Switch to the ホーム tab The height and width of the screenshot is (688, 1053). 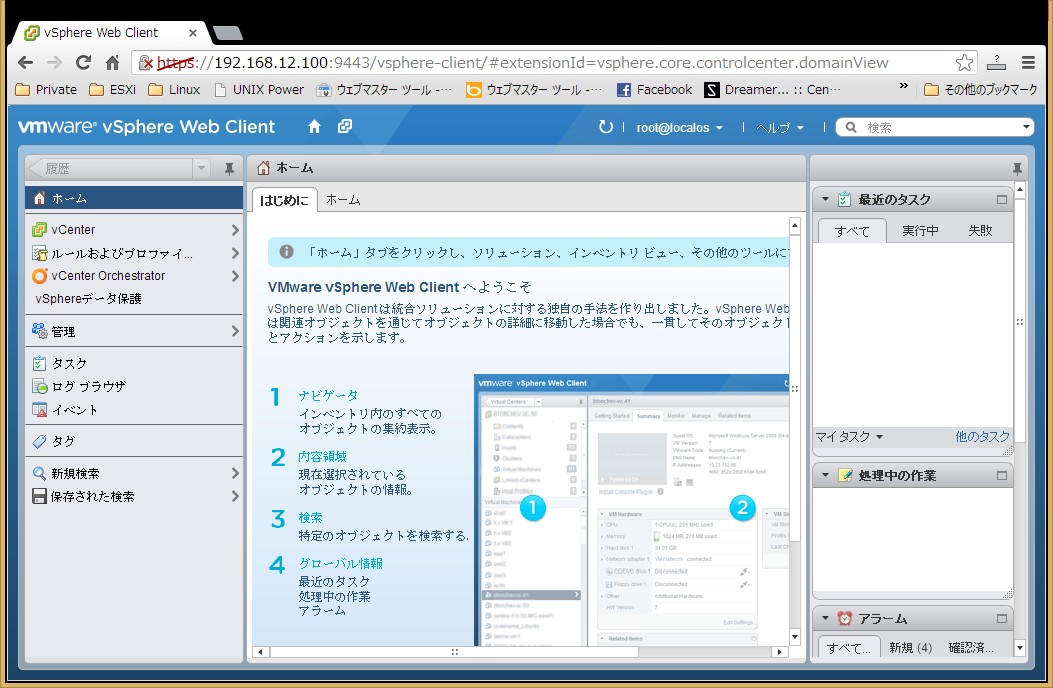(343, 200)
